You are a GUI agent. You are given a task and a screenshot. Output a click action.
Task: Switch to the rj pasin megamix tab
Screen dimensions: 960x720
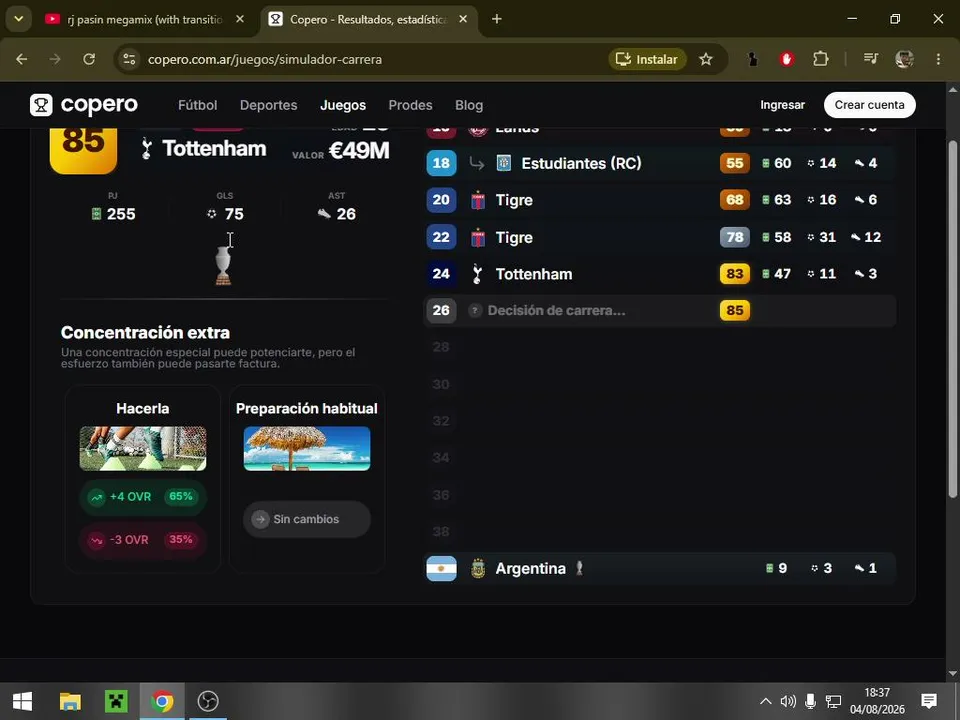[x=144, y=20]
